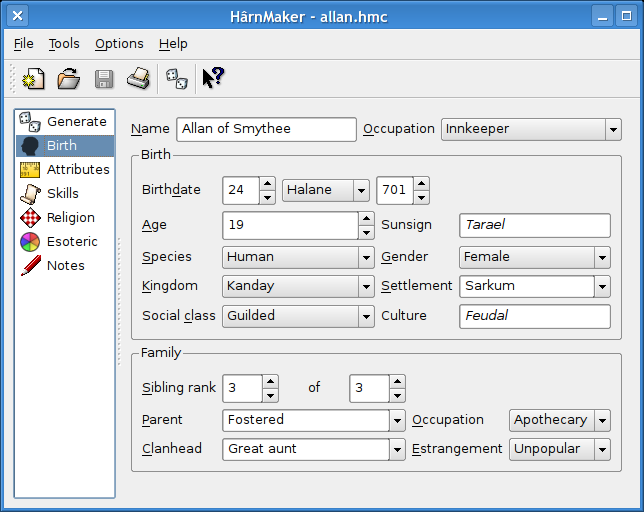This screenshot has width=644, height=512.
Task: Open the Clanhead Great aunt dropdown arrow
Action: pos(397,450)
